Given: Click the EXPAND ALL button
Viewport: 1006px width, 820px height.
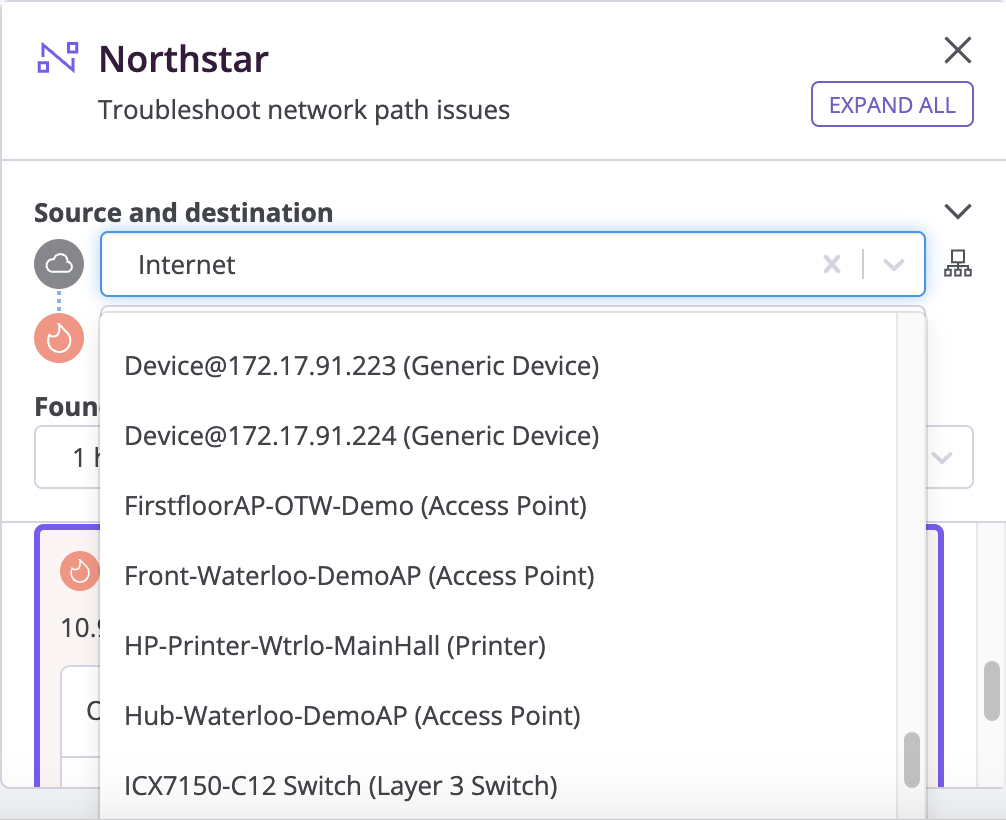Looking at the screenshot, I should click(891, 104).
